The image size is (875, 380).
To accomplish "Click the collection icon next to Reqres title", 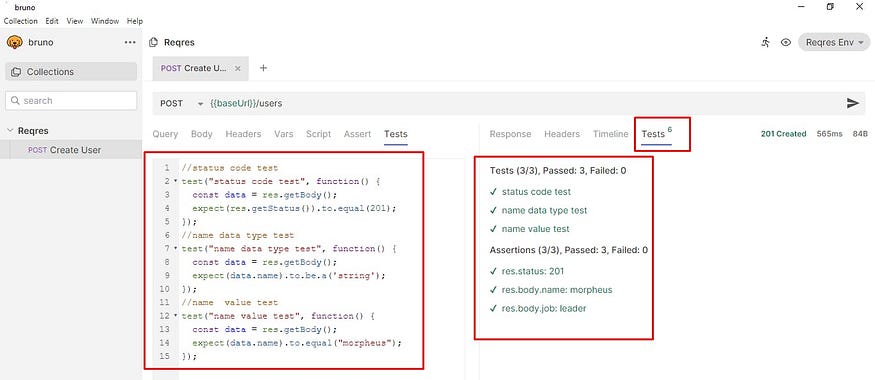I will 153,42.
